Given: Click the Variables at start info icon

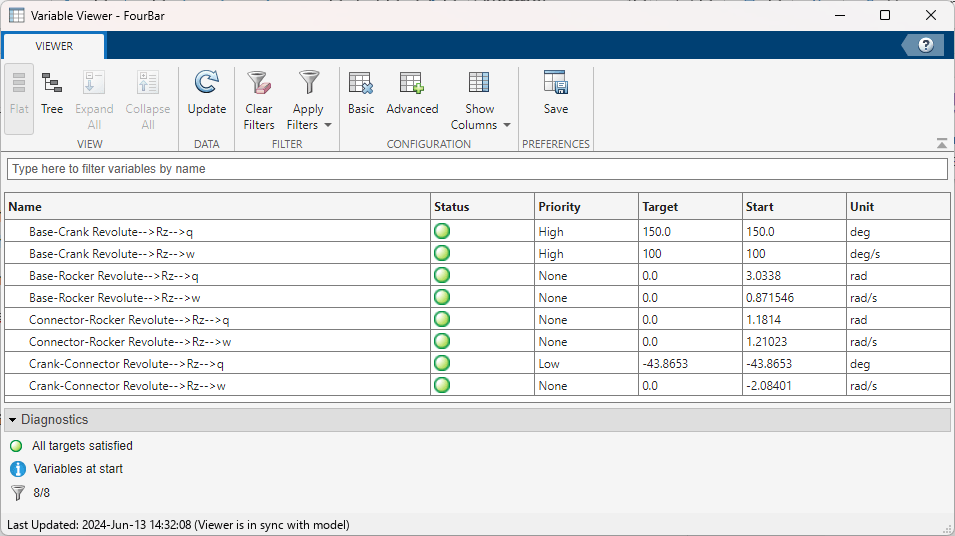Looking at the screenshot, I should pos(17,469).
